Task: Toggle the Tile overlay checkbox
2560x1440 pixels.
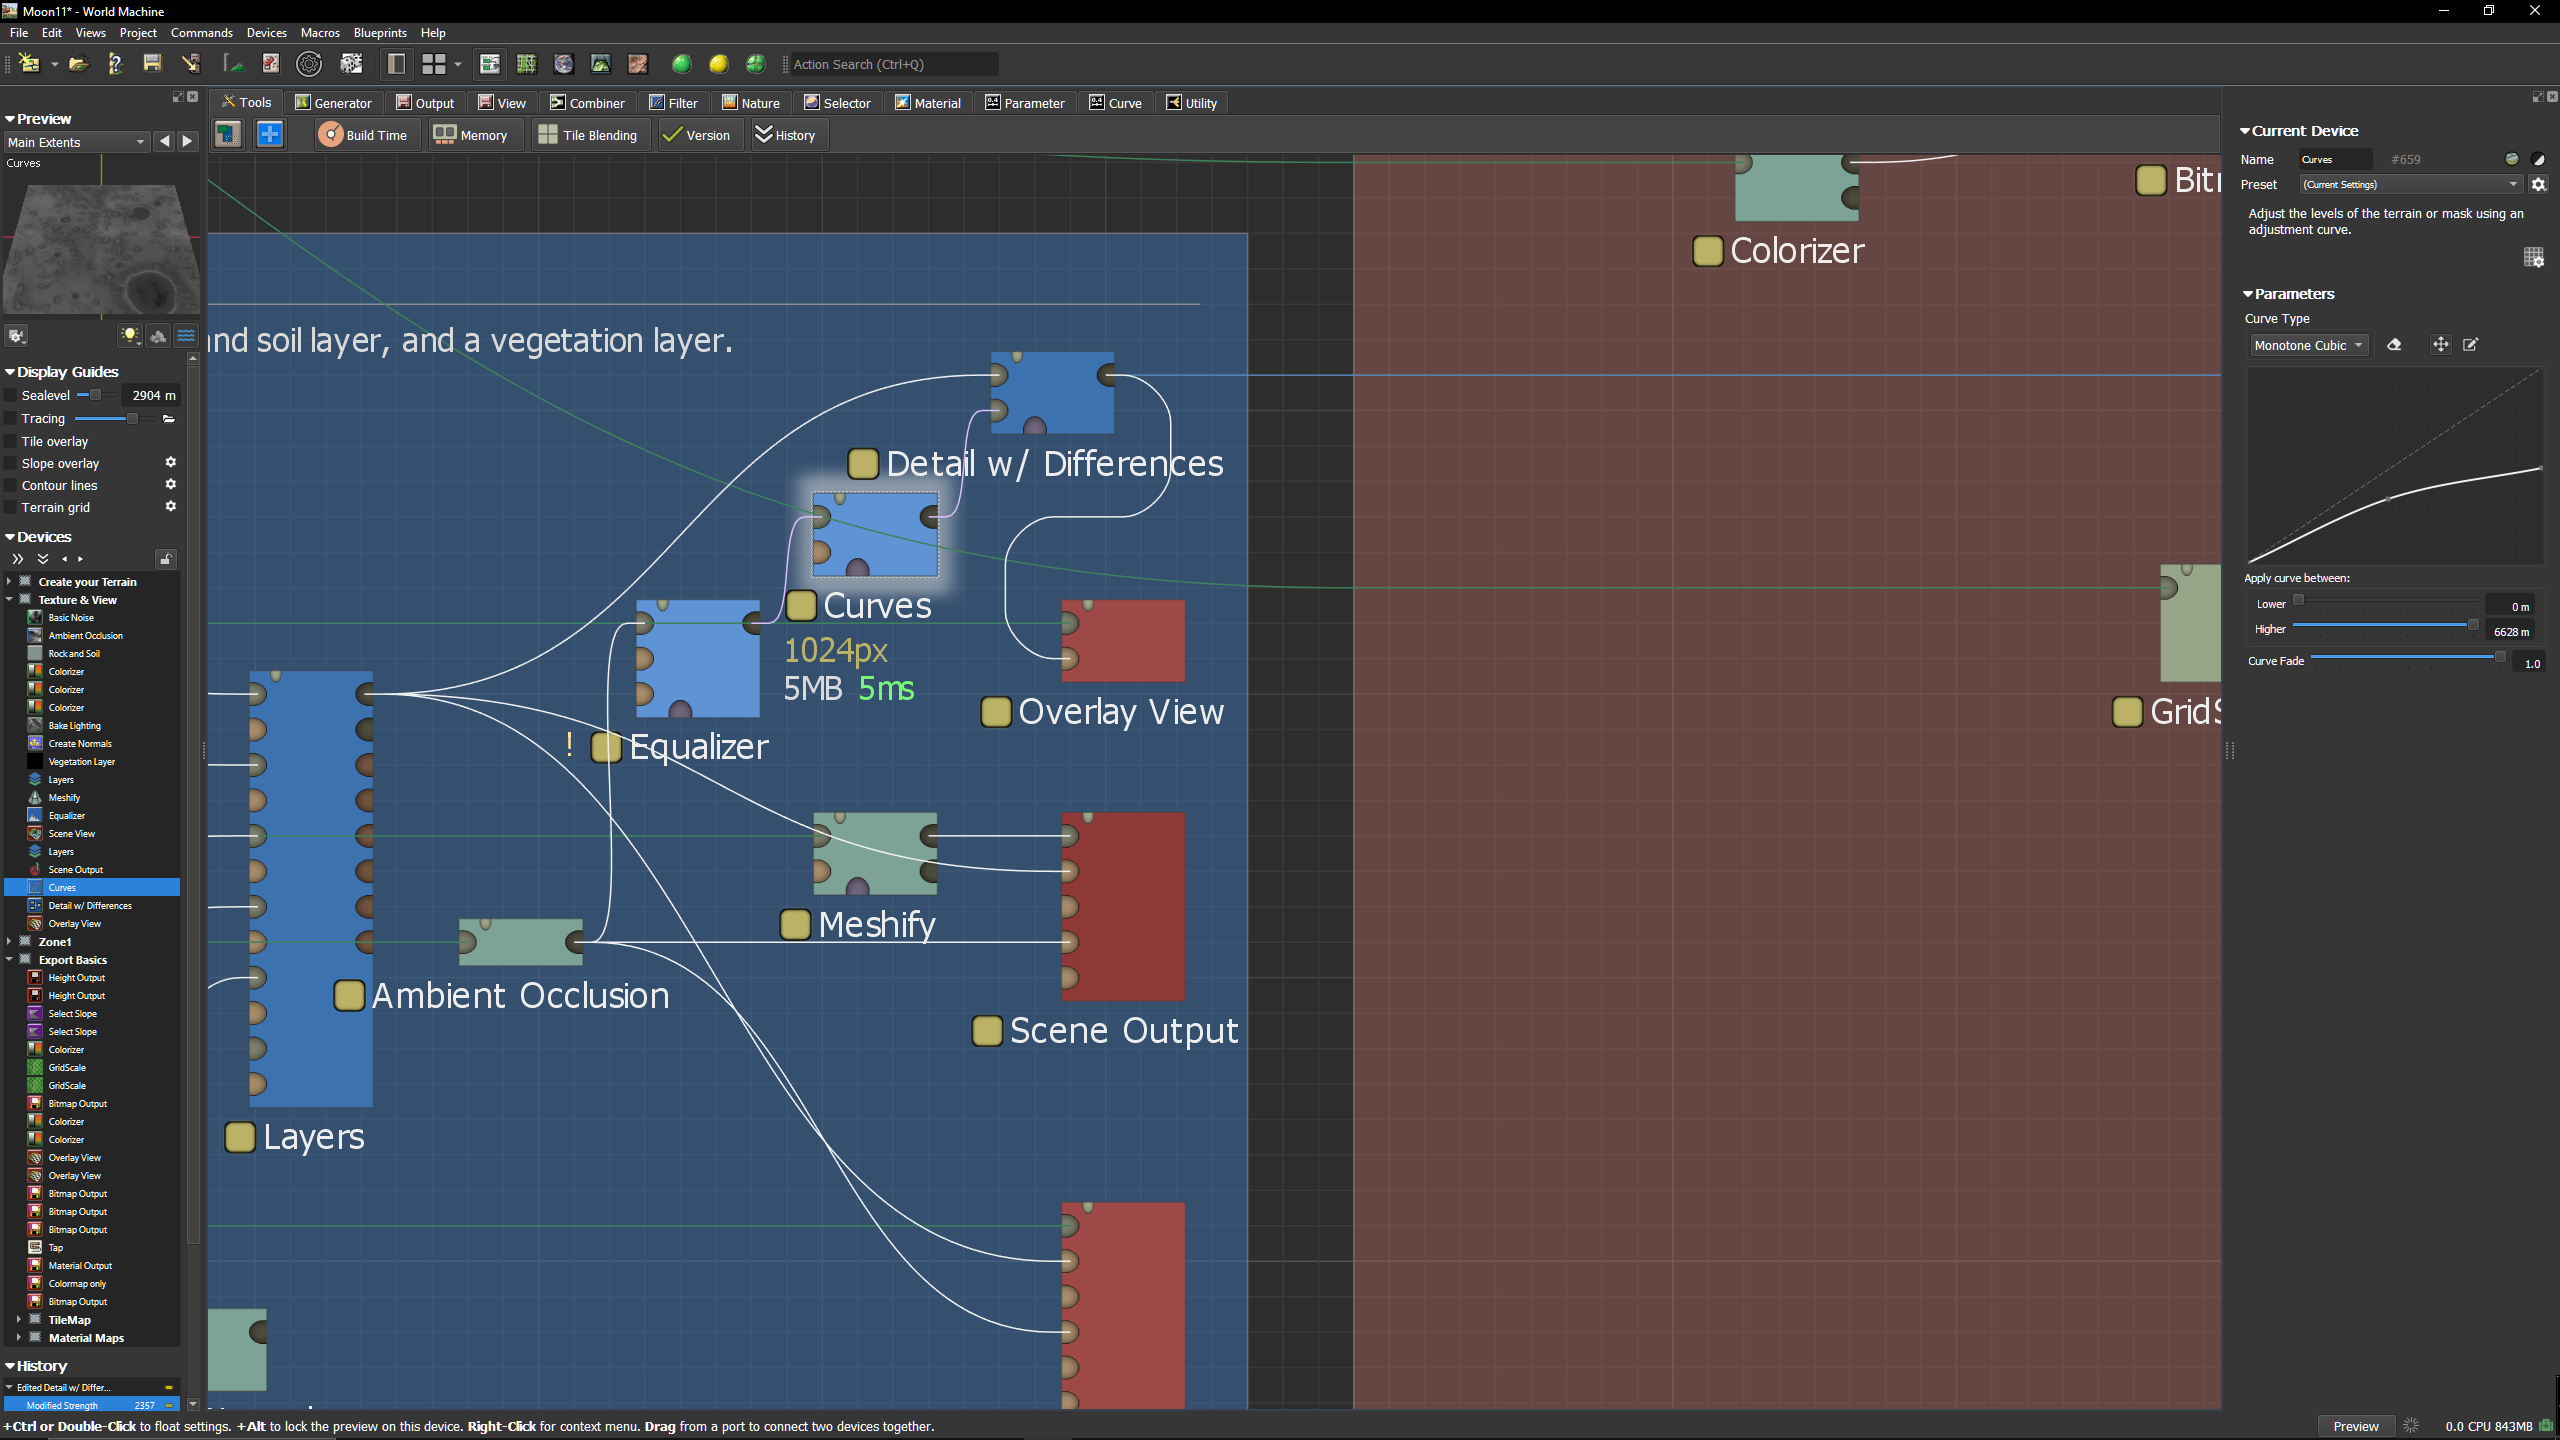Action: tap(11, 442)
